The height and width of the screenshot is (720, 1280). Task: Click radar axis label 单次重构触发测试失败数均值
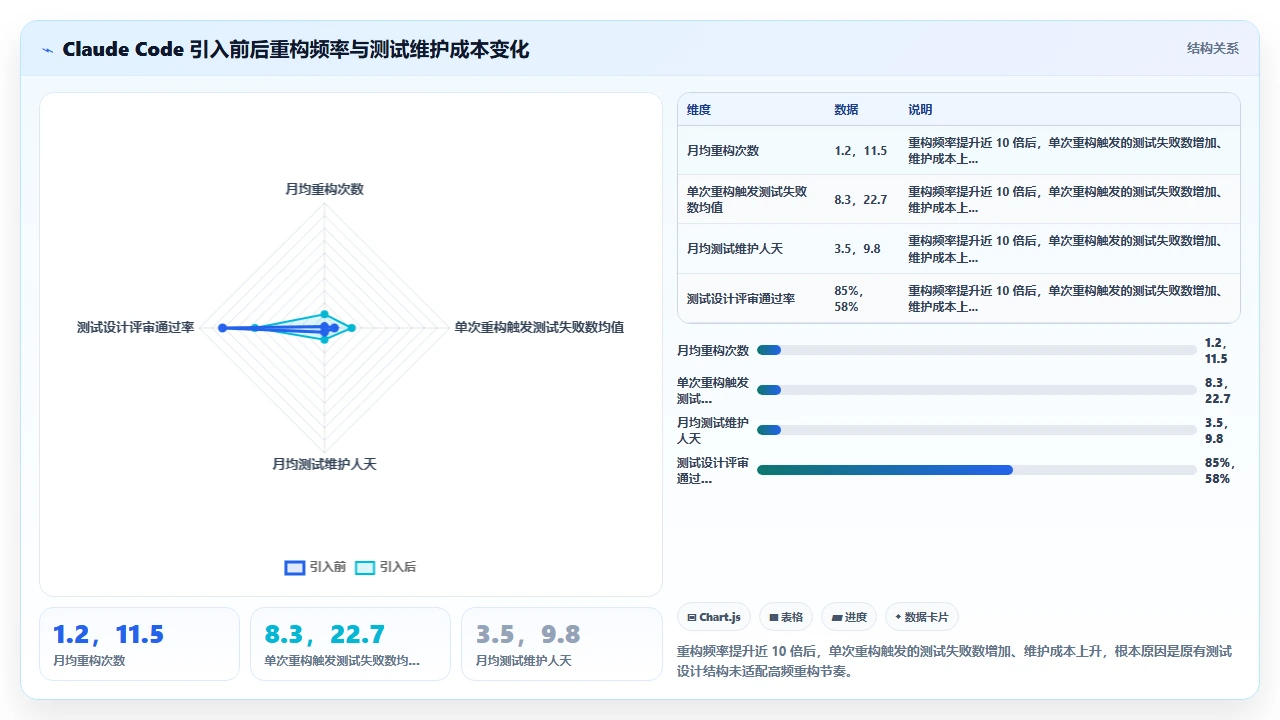(x=539, y=327)
